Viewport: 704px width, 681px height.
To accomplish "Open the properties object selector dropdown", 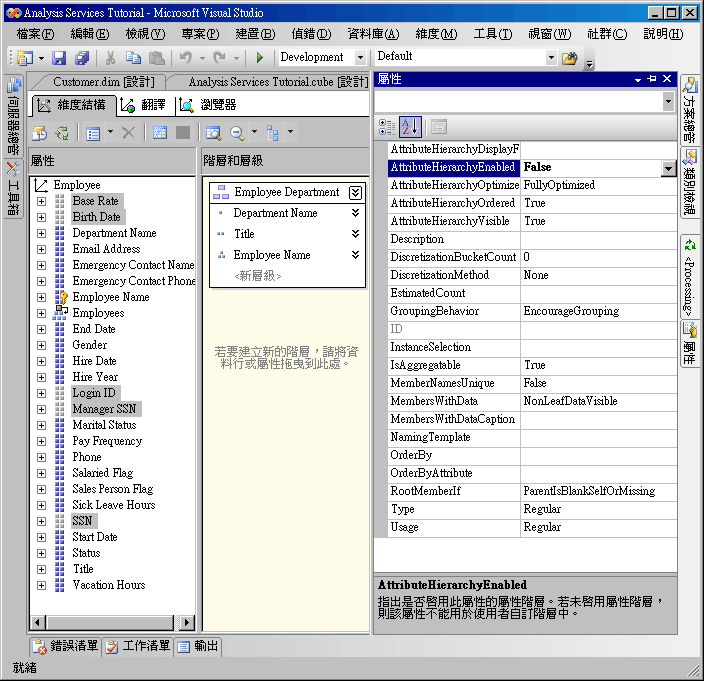I will pyautogui.click(x=669, y=101).
